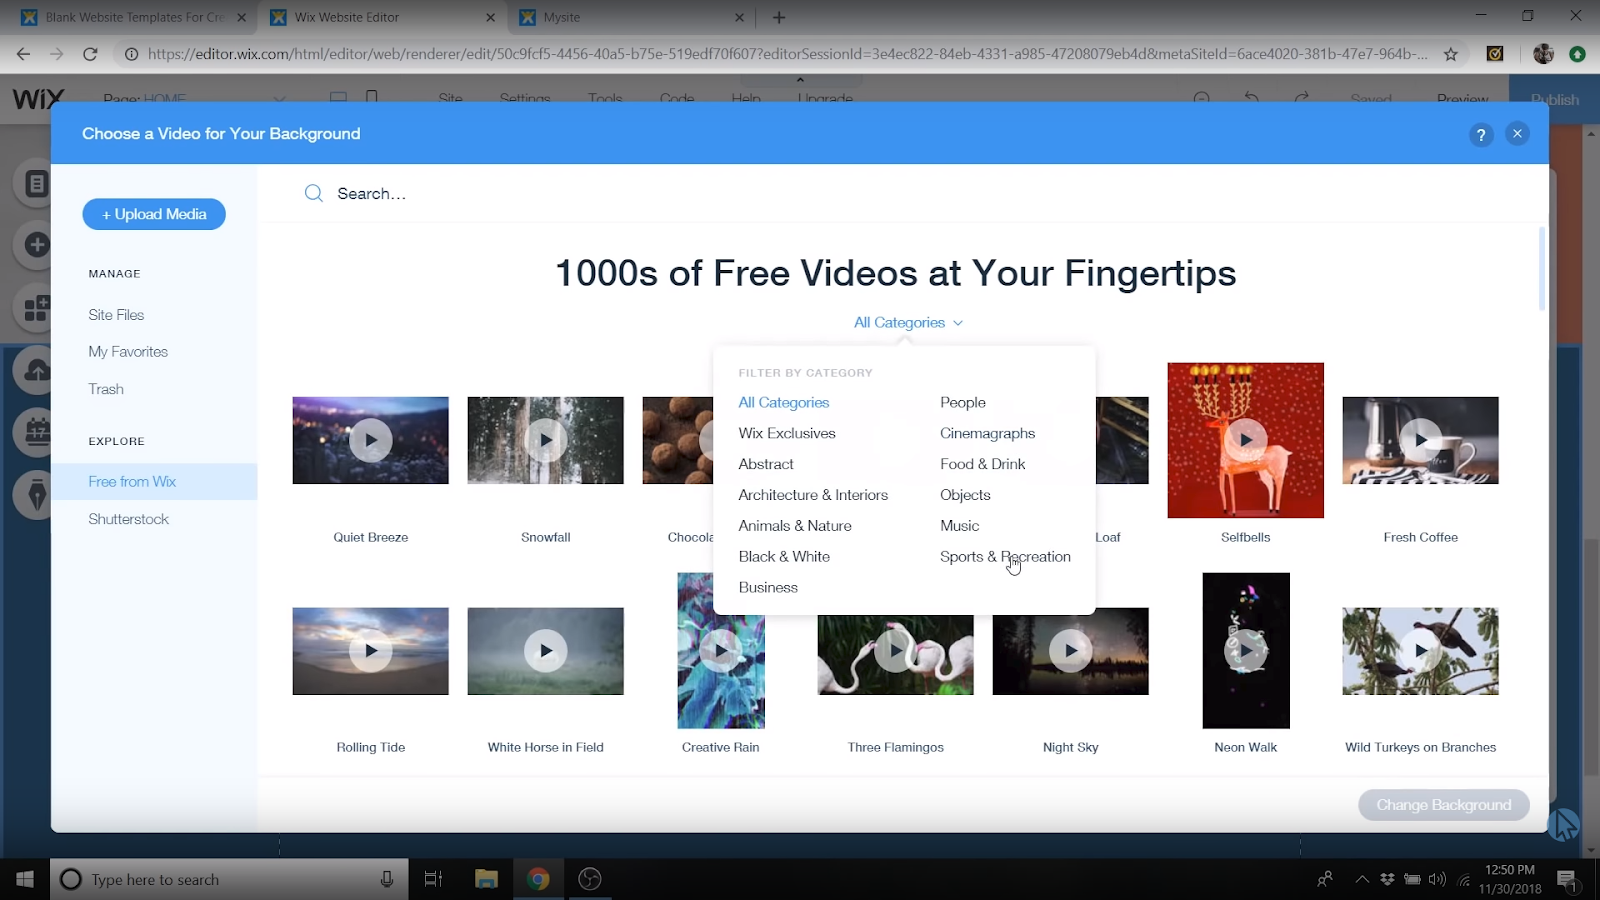Select Free from Wix source
Screen dimensions: 1600x900
[x=154, y=482]
